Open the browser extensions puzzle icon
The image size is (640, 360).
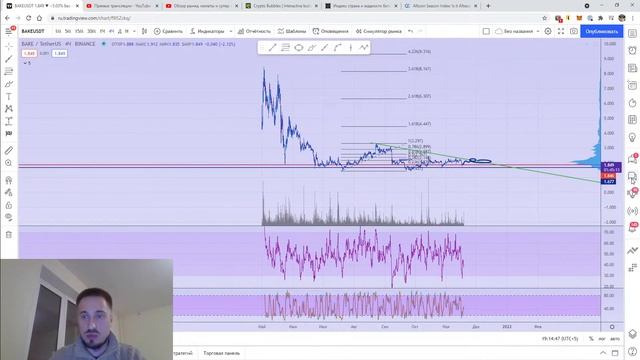pos(600,18)
